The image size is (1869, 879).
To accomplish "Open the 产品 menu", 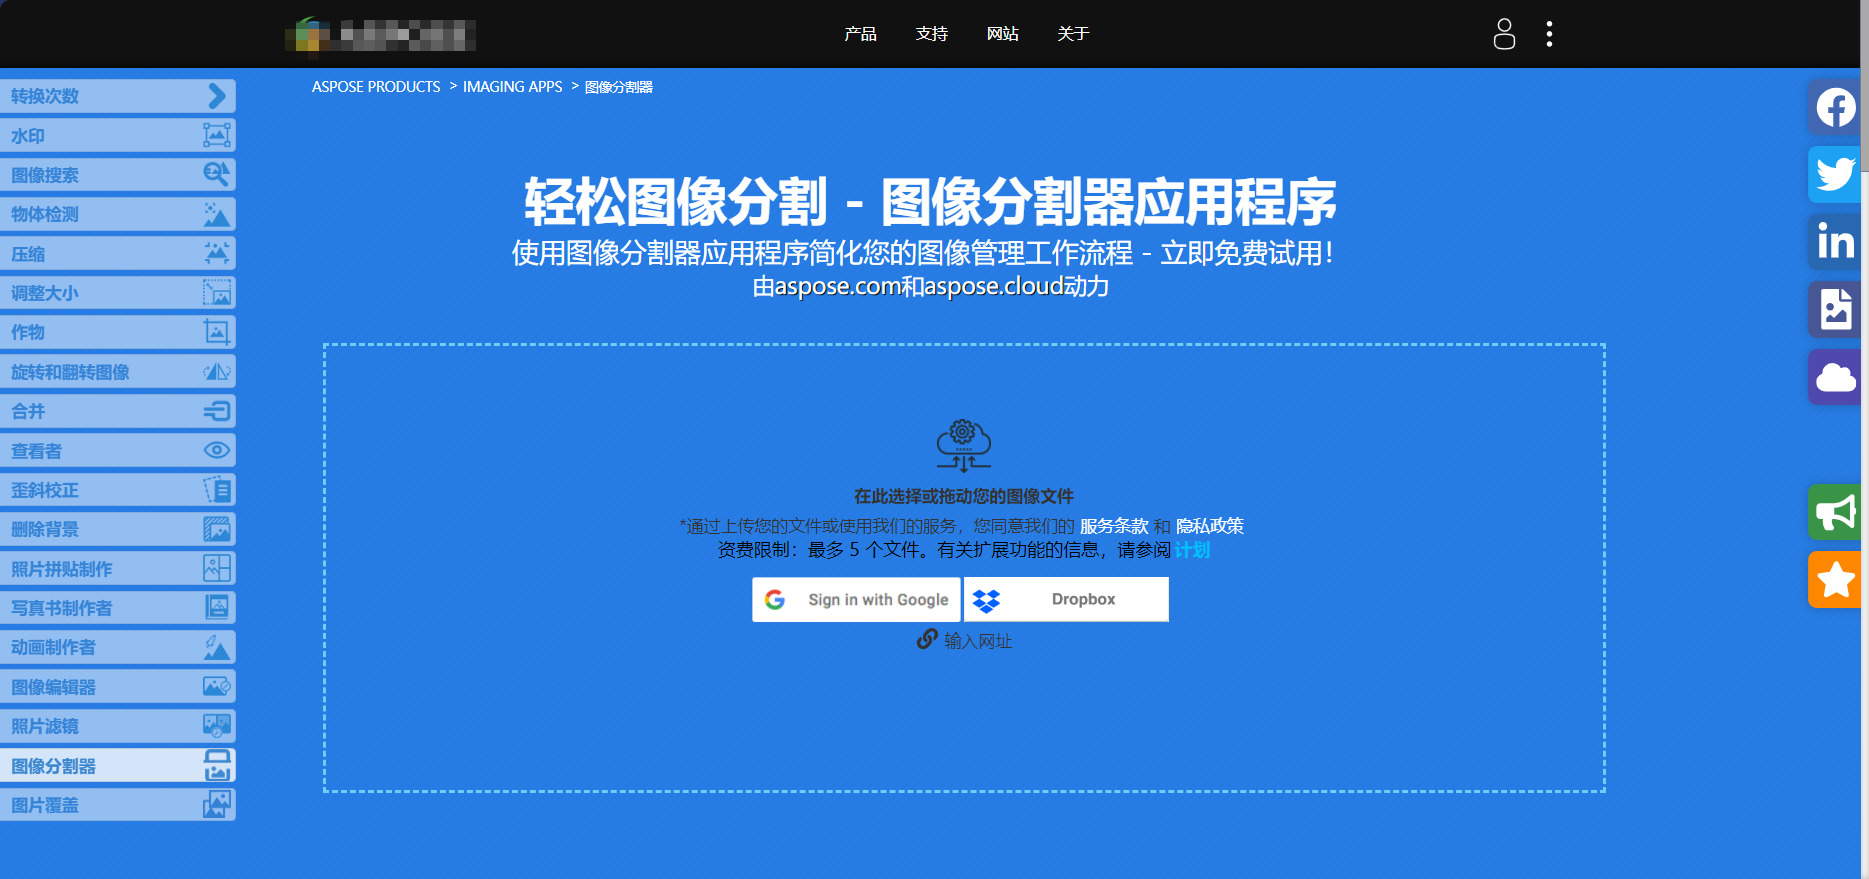I will click(860, 34).
